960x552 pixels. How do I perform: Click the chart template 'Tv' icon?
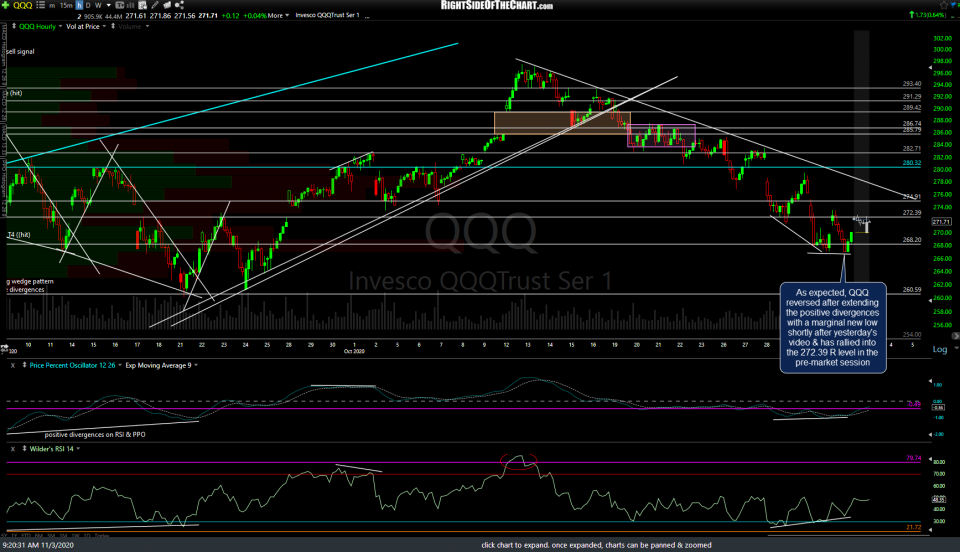click(119, 6)
